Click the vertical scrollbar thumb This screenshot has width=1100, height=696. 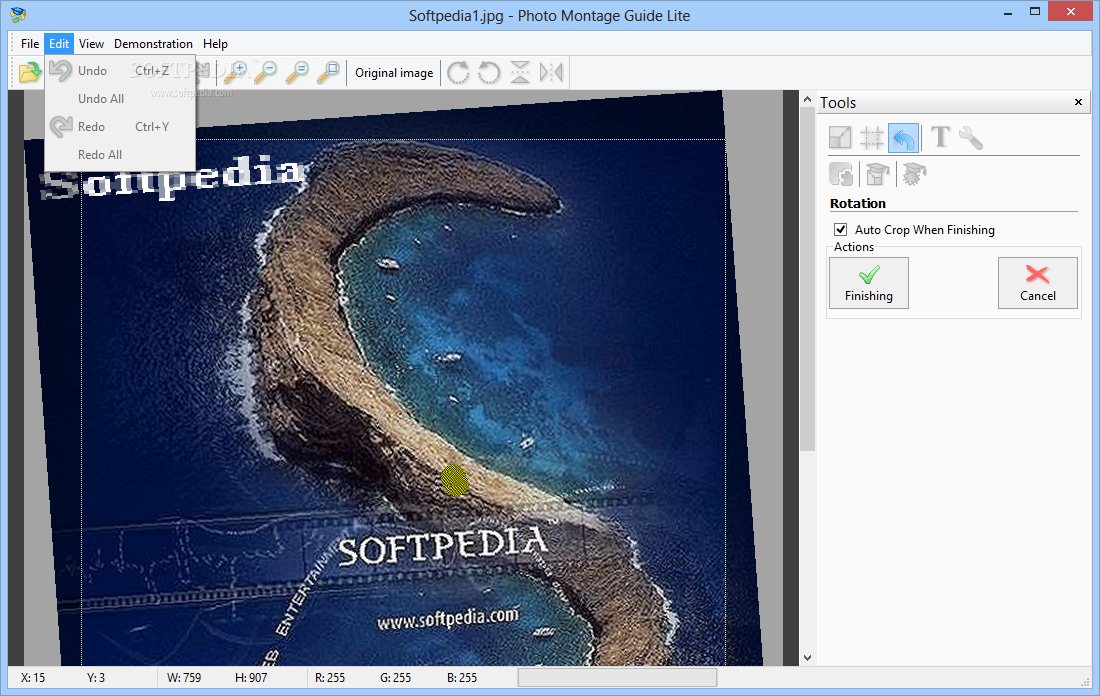point(807,279)
